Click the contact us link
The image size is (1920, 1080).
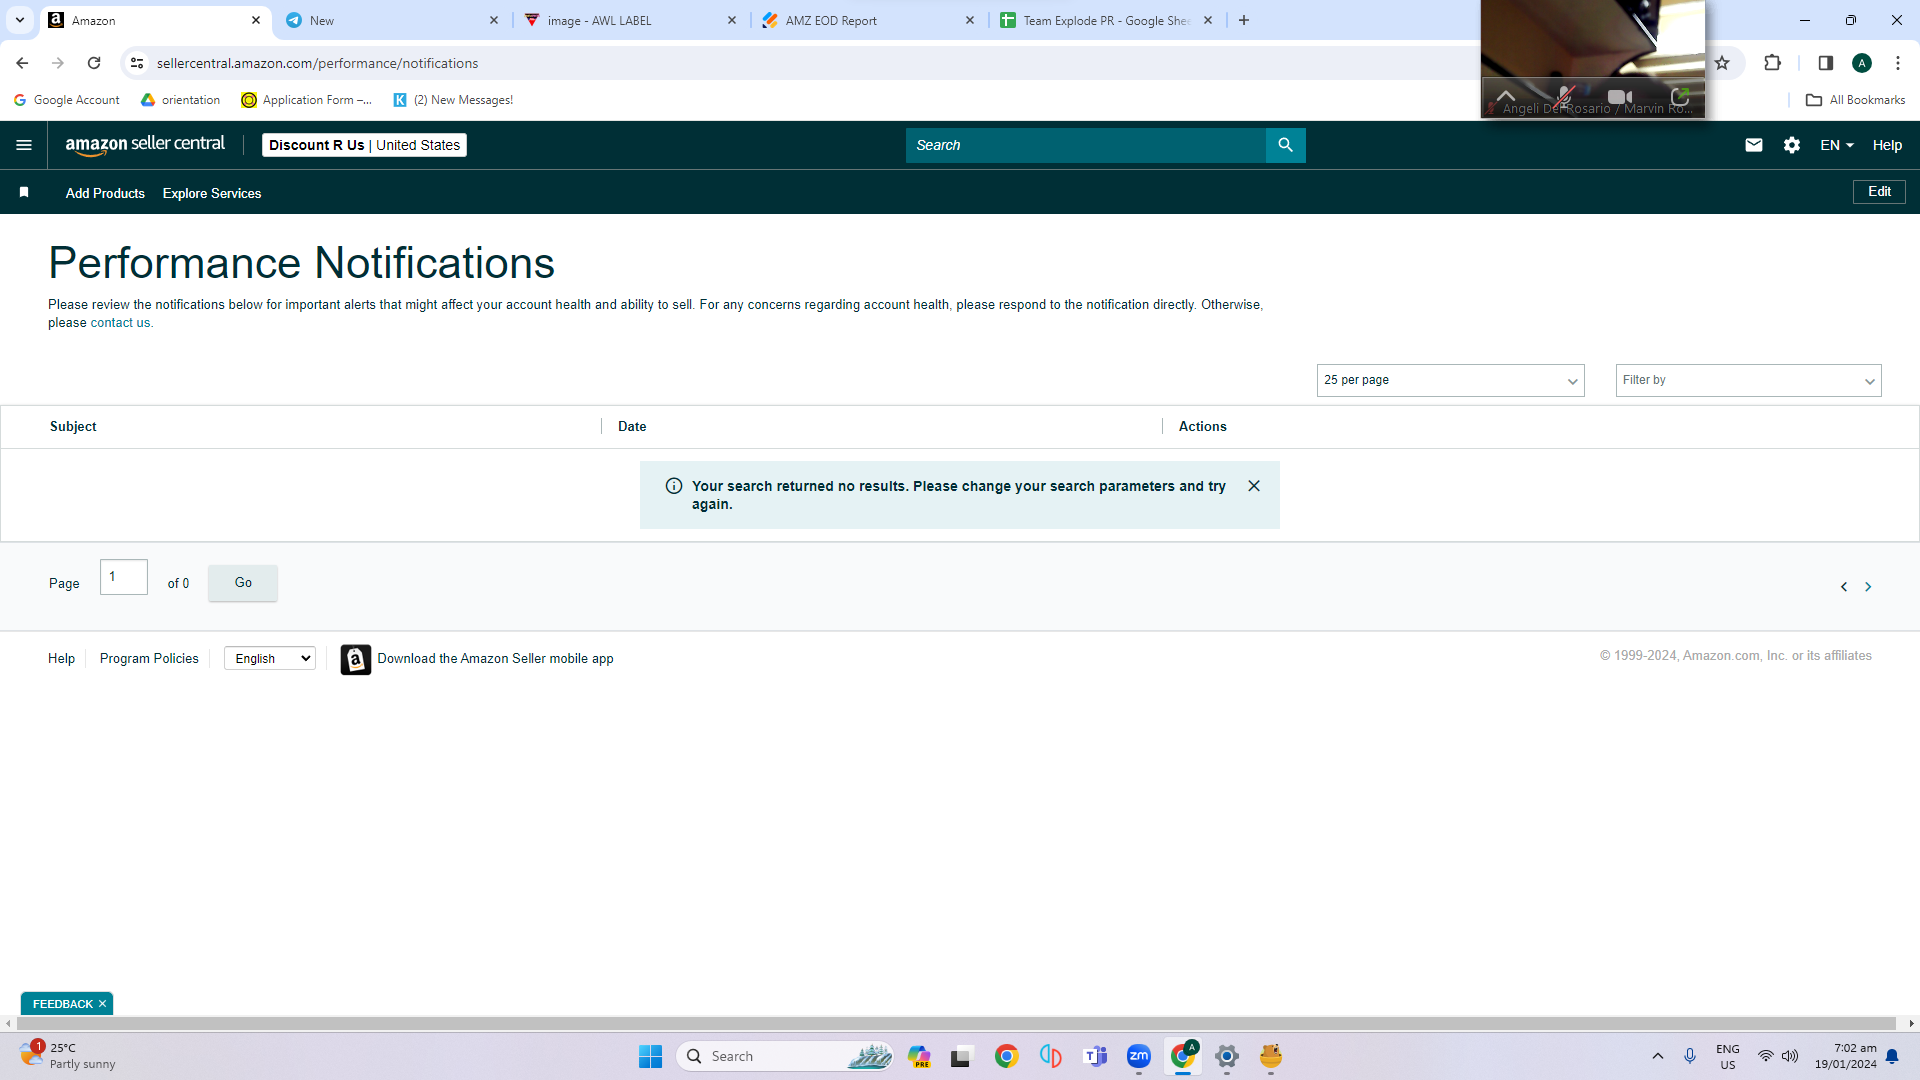coord(120,323)
